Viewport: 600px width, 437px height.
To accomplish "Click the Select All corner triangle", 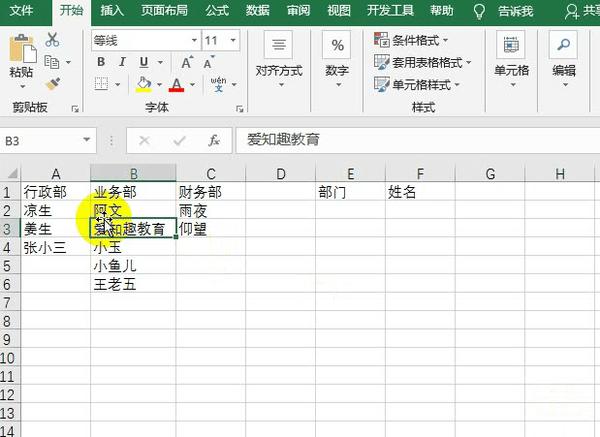I will [12, 173].
